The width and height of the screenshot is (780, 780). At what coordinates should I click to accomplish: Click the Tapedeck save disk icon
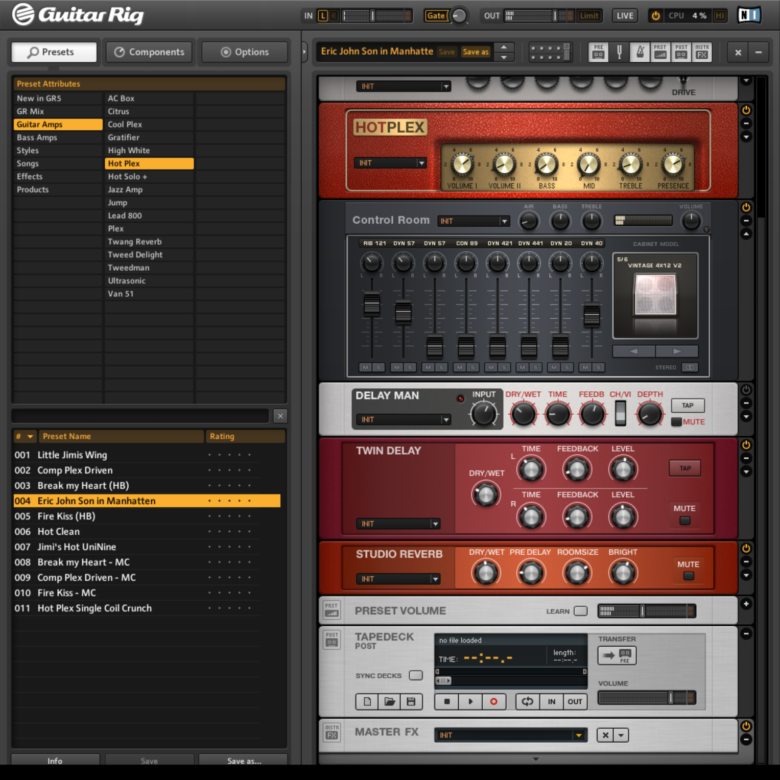pyautogui.click(x=410, y=702)
